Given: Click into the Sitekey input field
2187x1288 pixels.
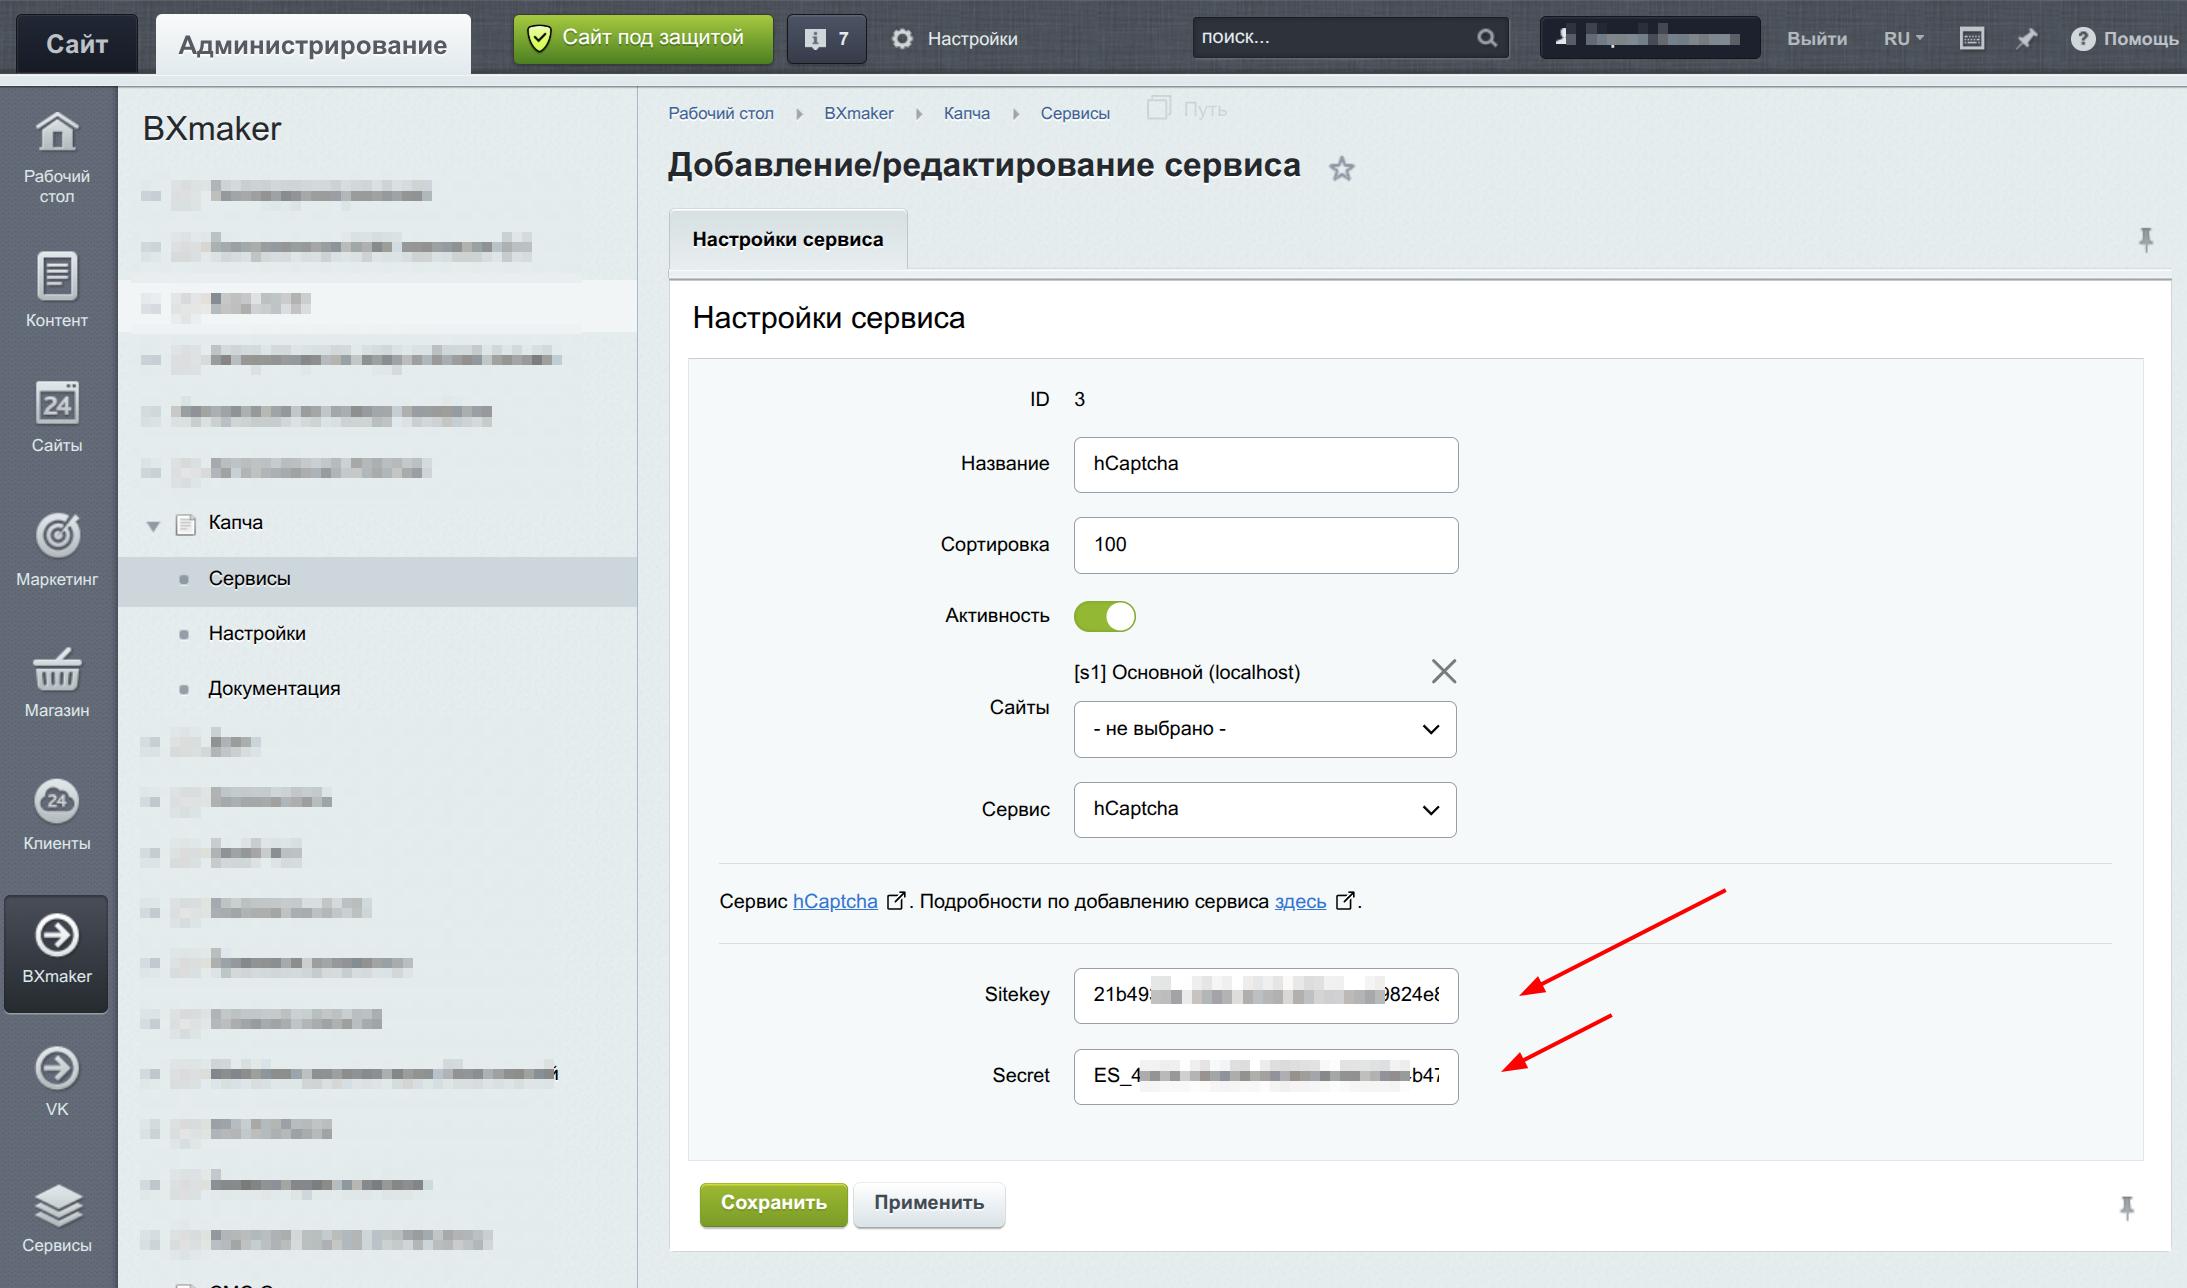Looking at the screenshot, I should [1265, 995].
